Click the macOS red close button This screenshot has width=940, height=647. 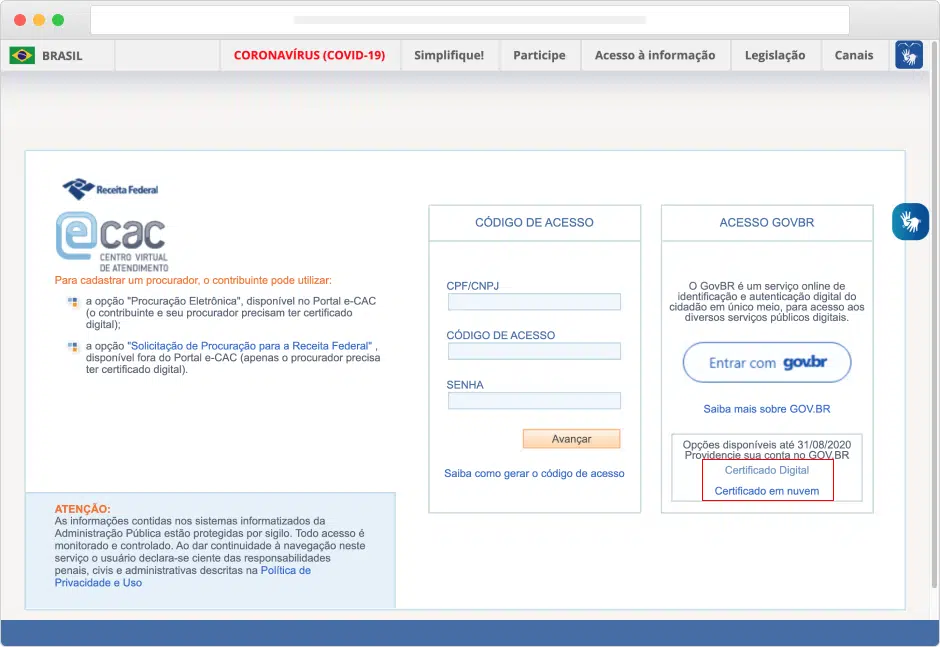pos(20,20)
